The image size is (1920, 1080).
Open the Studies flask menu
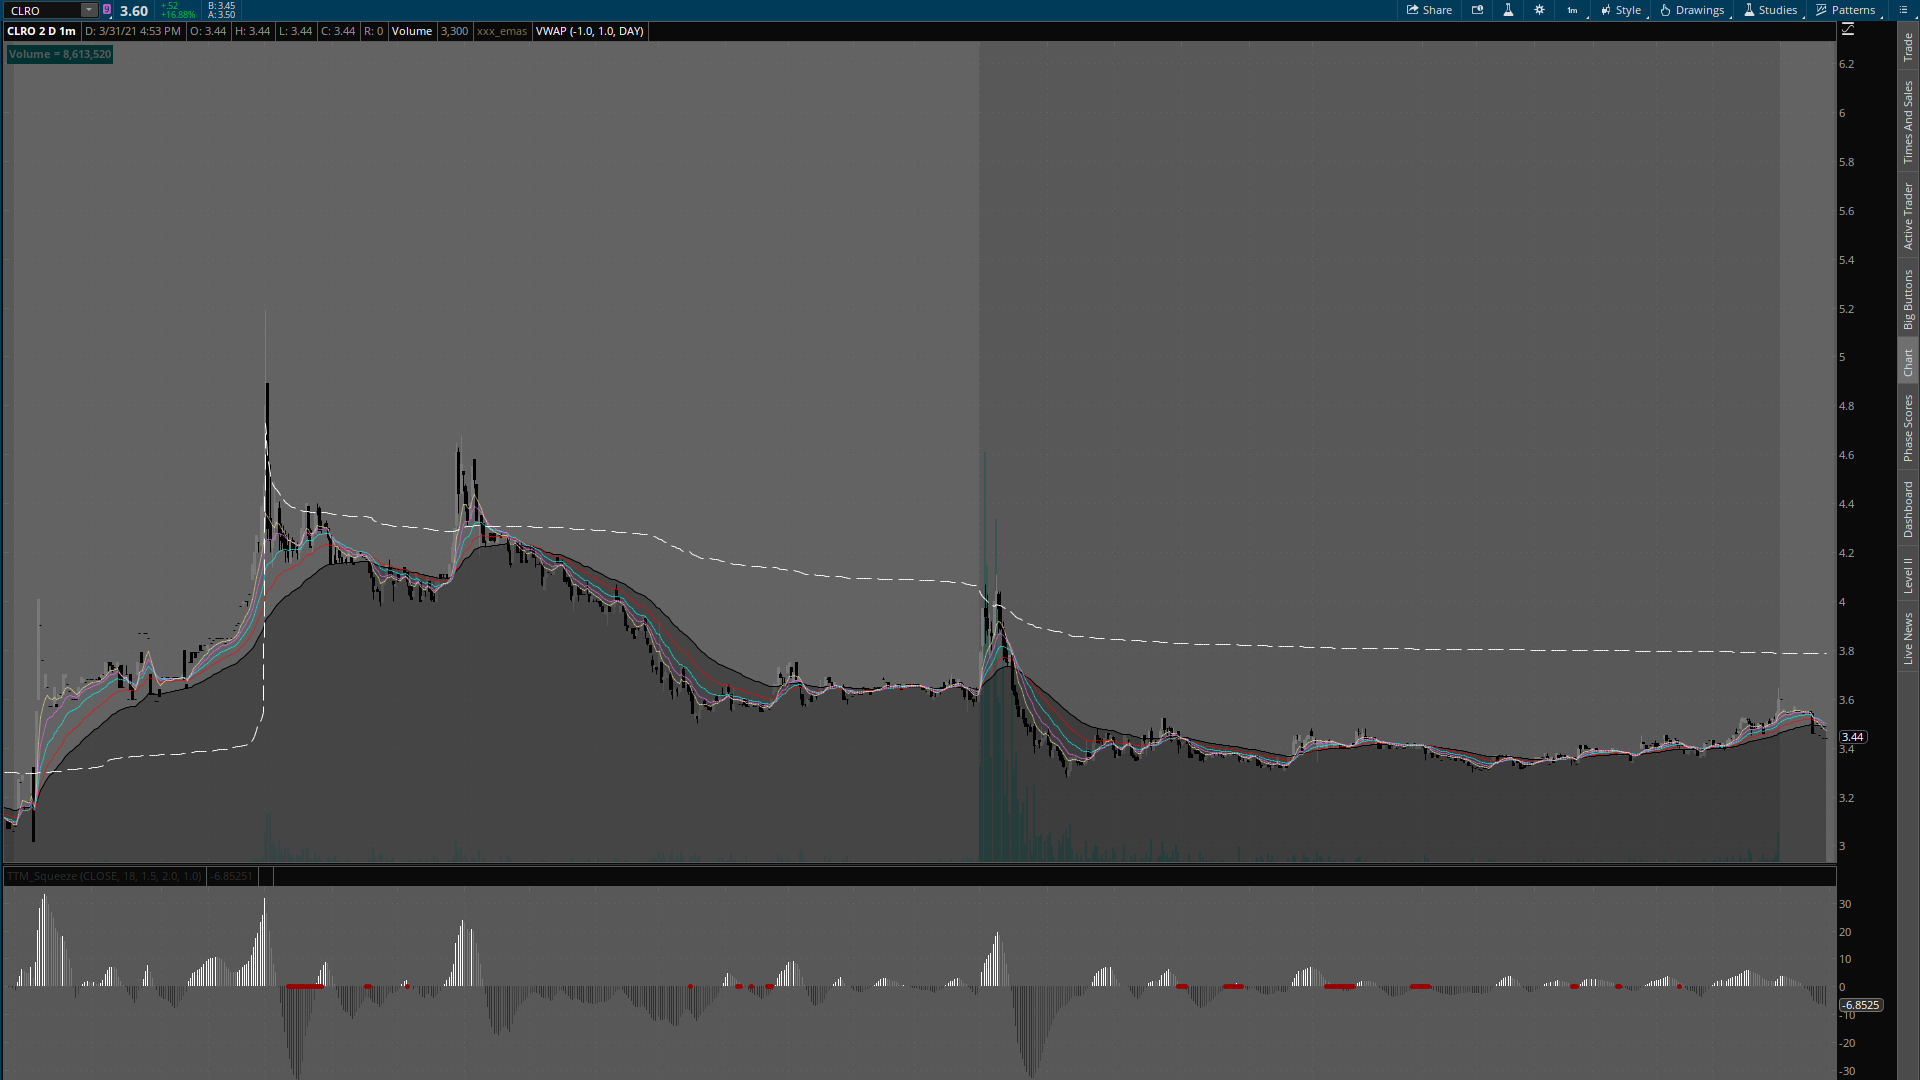[x=1770, y=10]
